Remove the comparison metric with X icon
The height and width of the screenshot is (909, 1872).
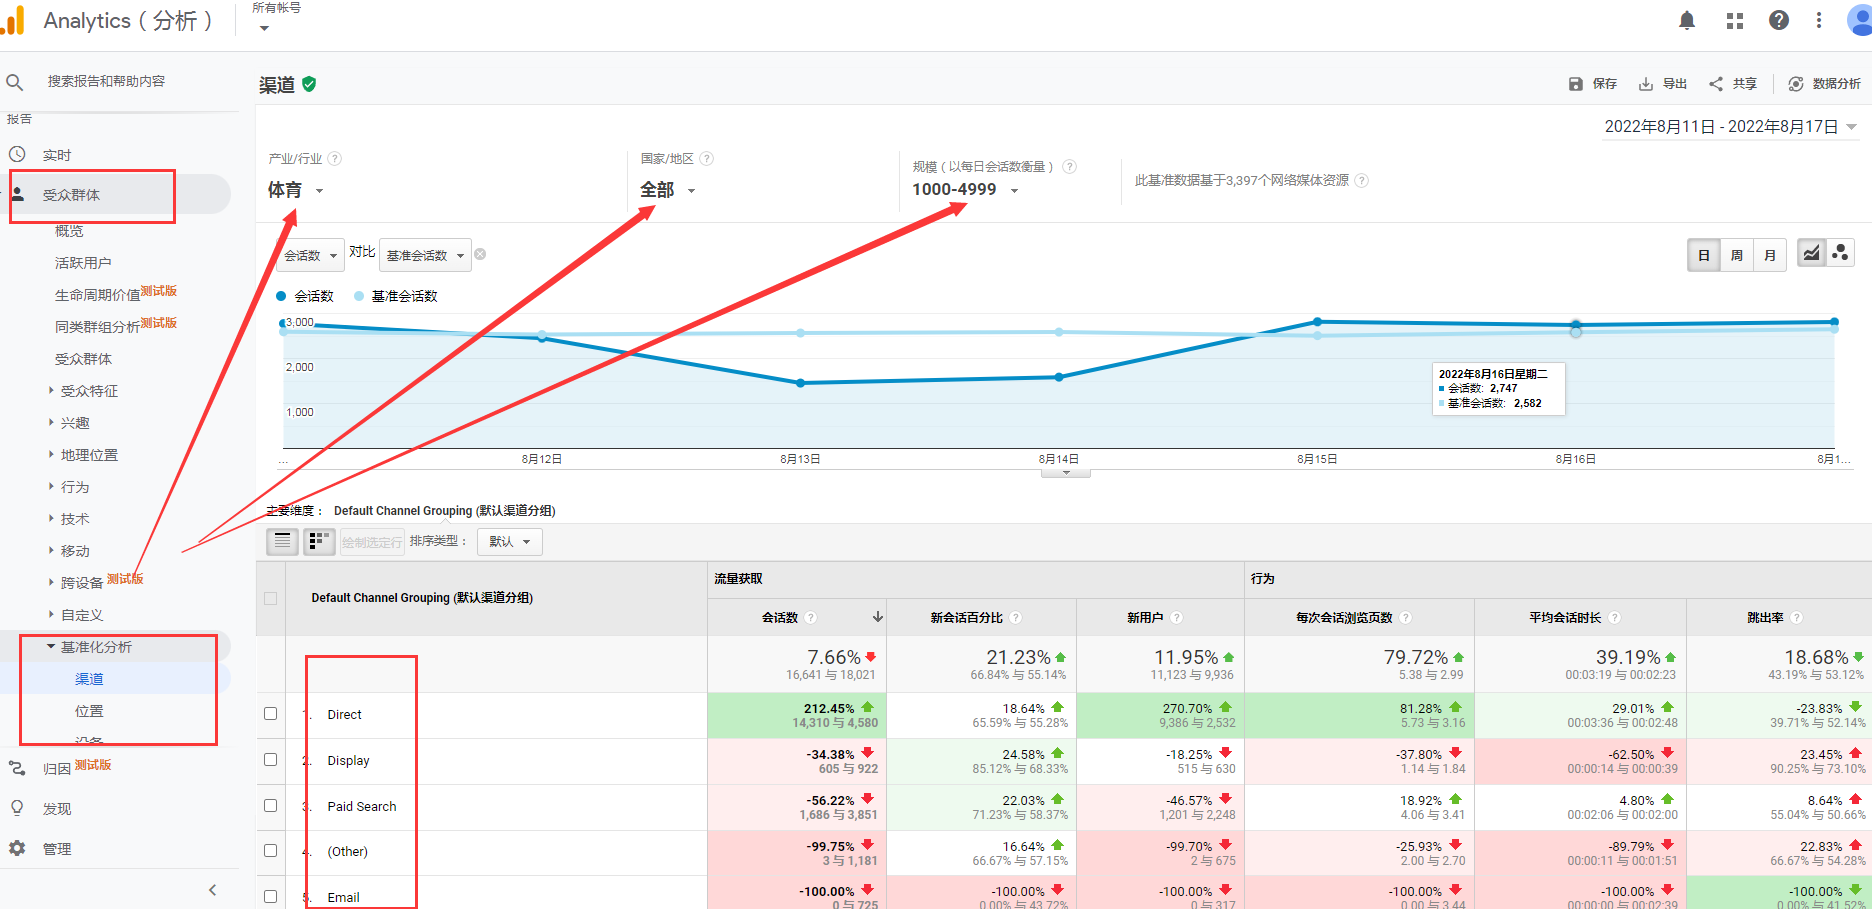click(480, 254)
